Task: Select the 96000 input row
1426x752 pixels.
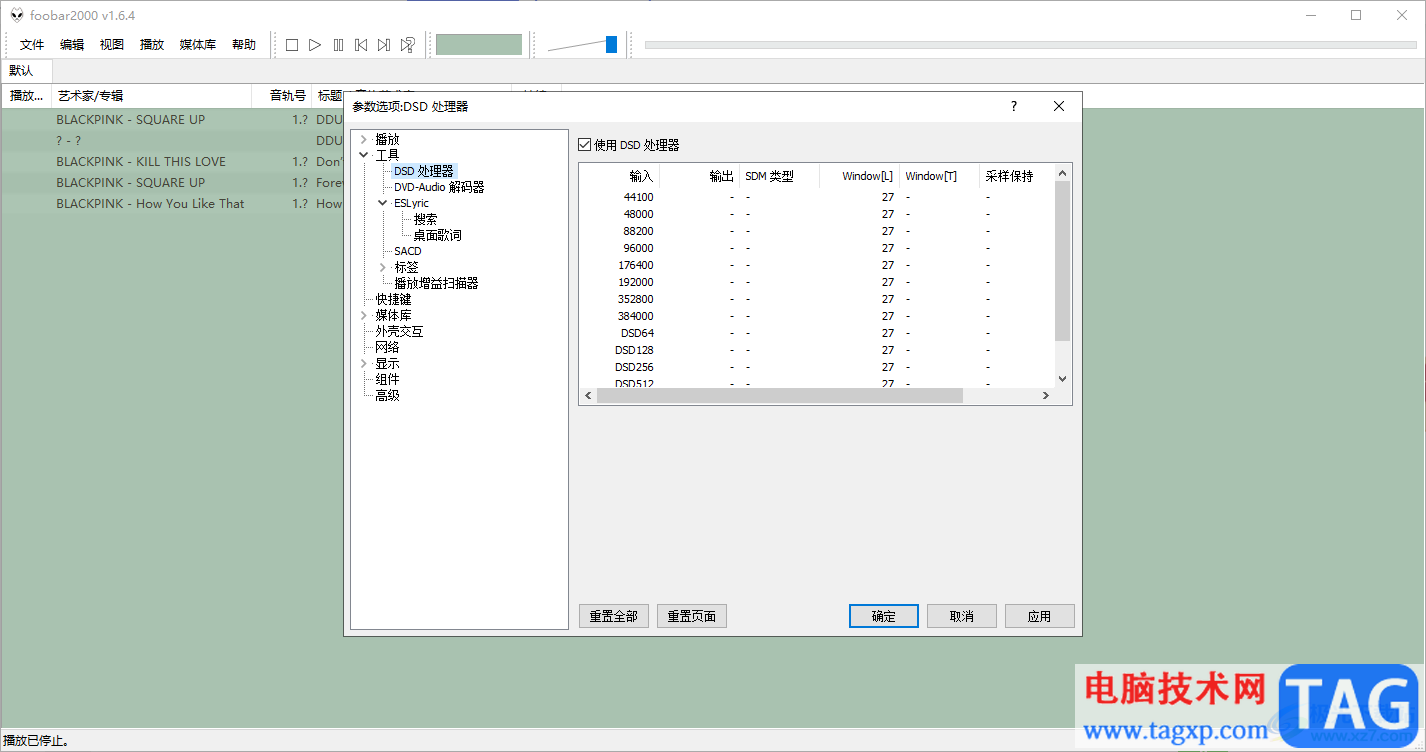Action: coord(817,248)
